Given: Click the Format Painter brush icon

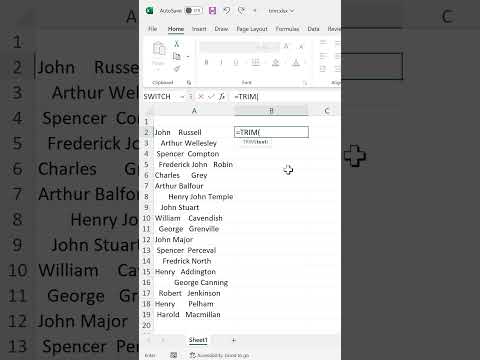Looking at the screenshot, I should [x=177, y=69].
